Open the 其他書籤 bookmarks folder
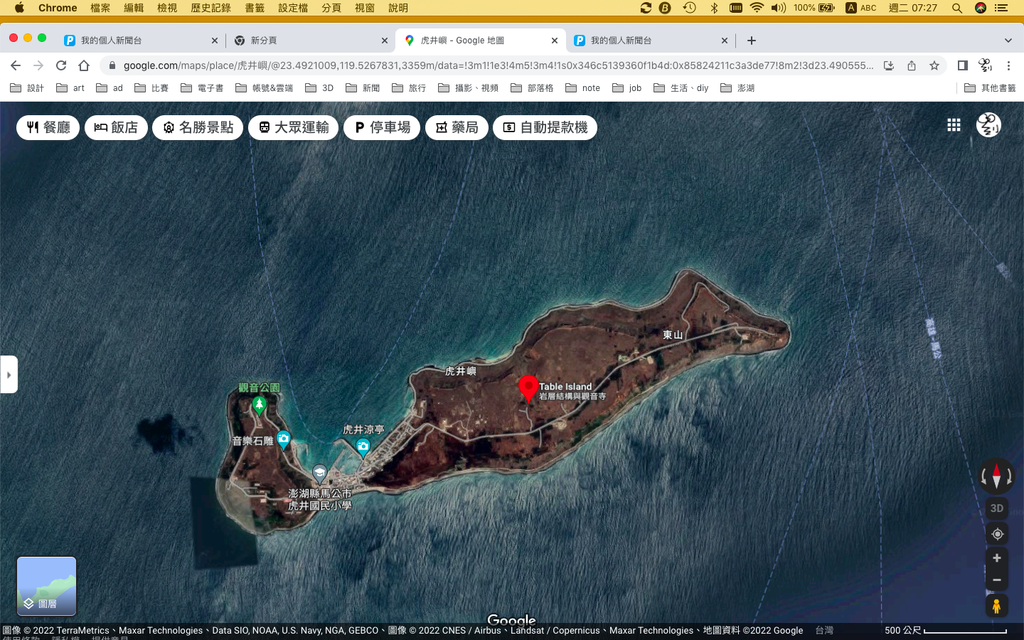The width and height of the screenshot is (1024, 640). (x=990, y=88)
